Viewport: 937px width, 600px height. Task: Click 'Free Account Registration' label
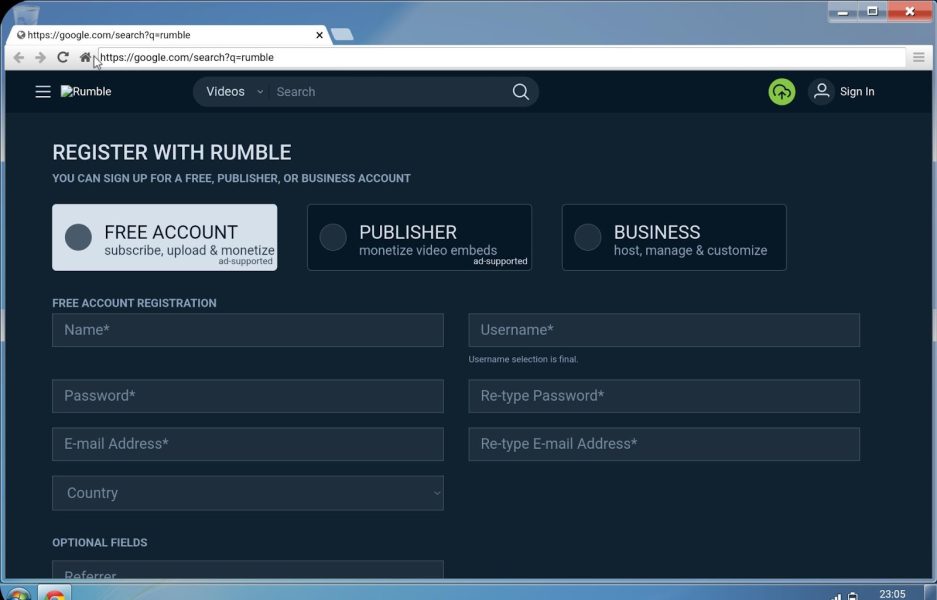click(134, 303)
